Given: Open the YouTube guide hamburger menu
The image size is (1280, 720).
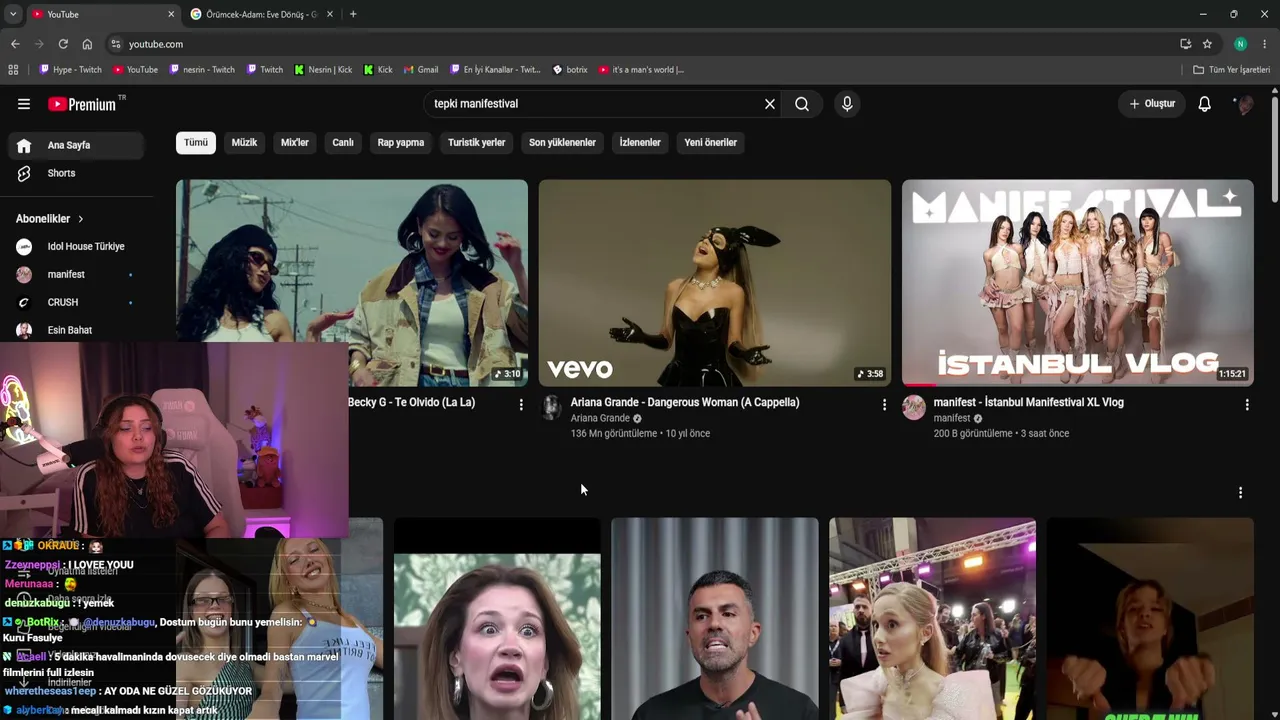Looking at the screenshot, I should click(x=24, y=104).
